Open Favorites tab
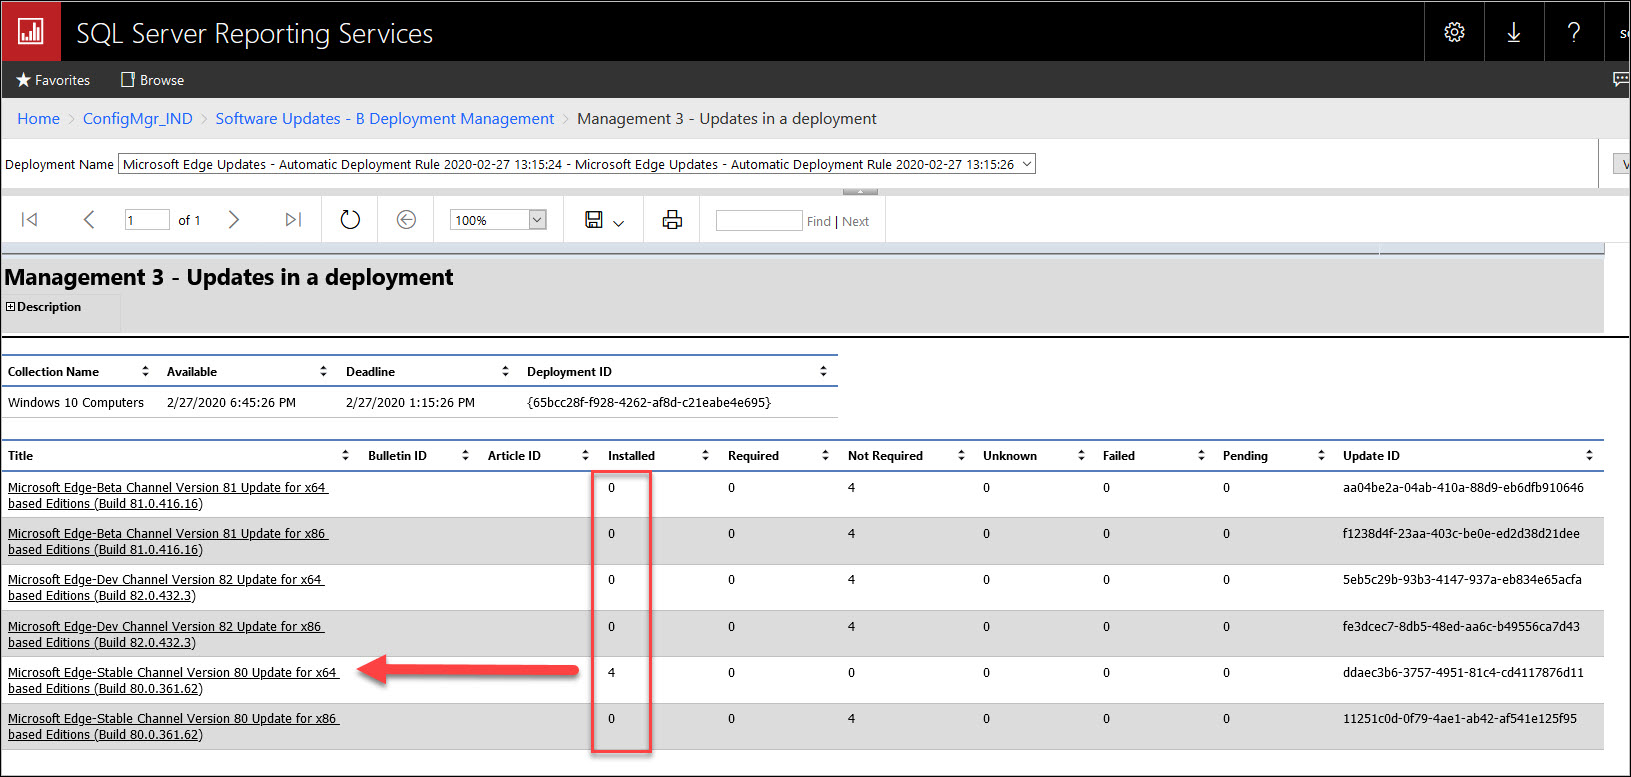1631x777 pixels. point(53,80)
